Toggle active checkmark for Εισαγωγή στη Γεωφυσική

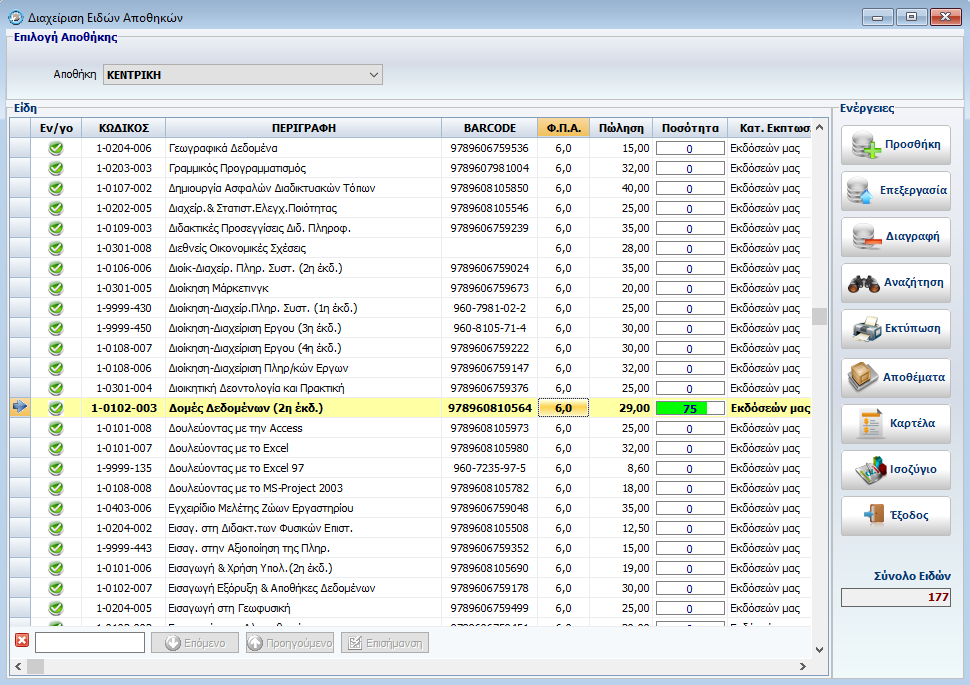[x=56, y=608]
